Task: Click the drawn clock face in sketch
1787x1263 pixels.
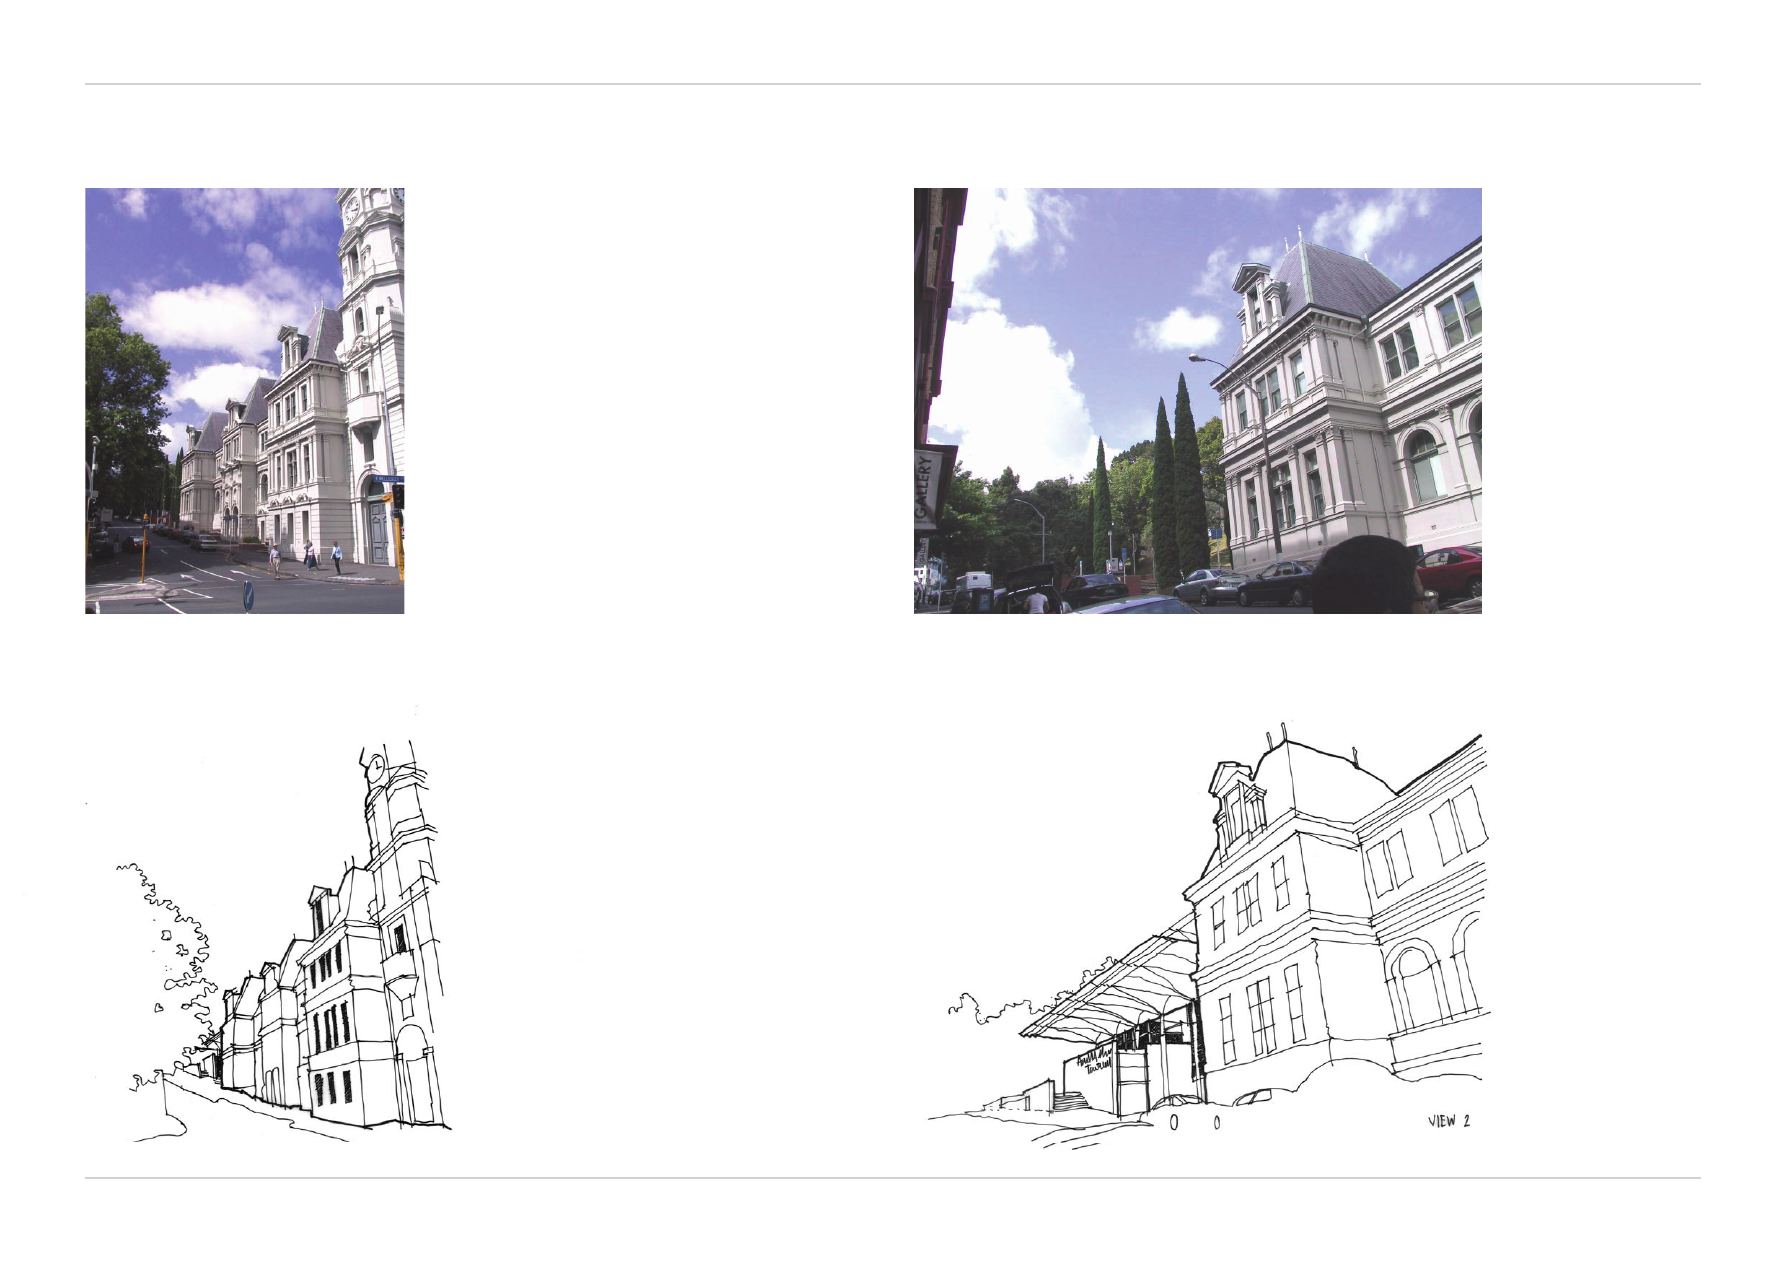Action: [x=376, y=768]
